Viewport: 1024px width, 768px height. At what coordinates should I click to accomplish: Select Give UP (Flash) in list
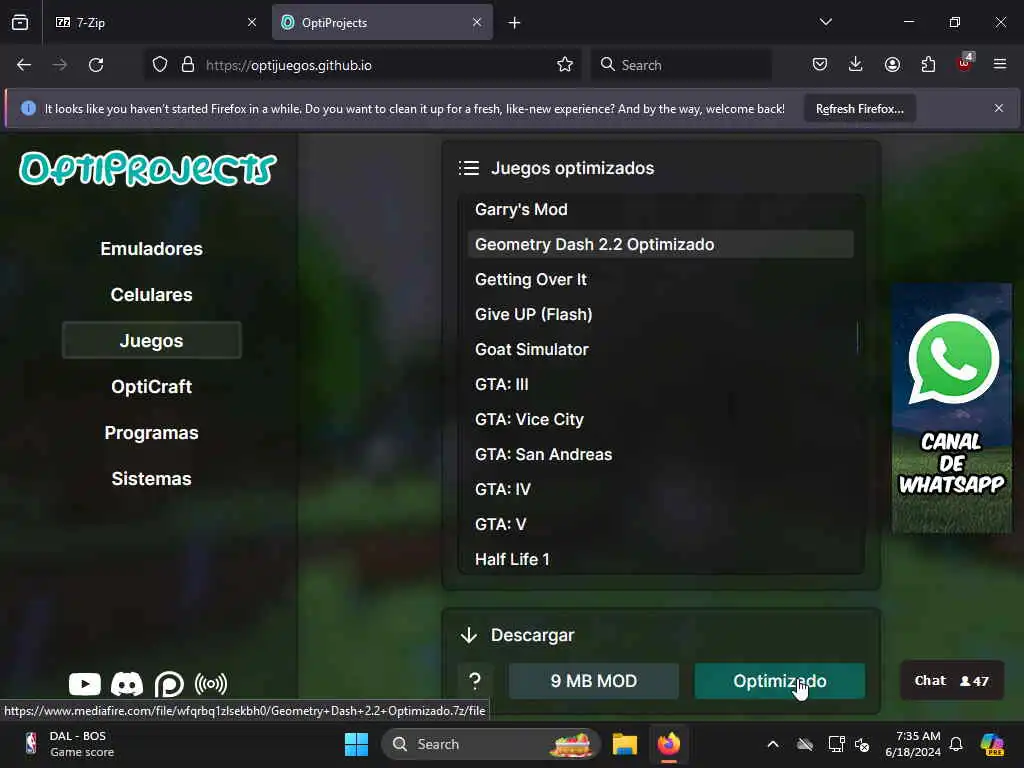(660, 314)
